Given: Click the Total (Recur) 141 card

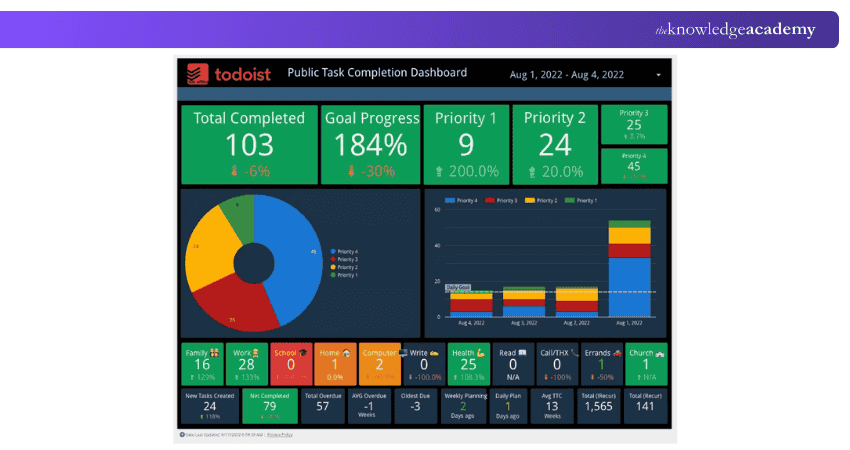Looking at the screenshot, I should 645,406.
